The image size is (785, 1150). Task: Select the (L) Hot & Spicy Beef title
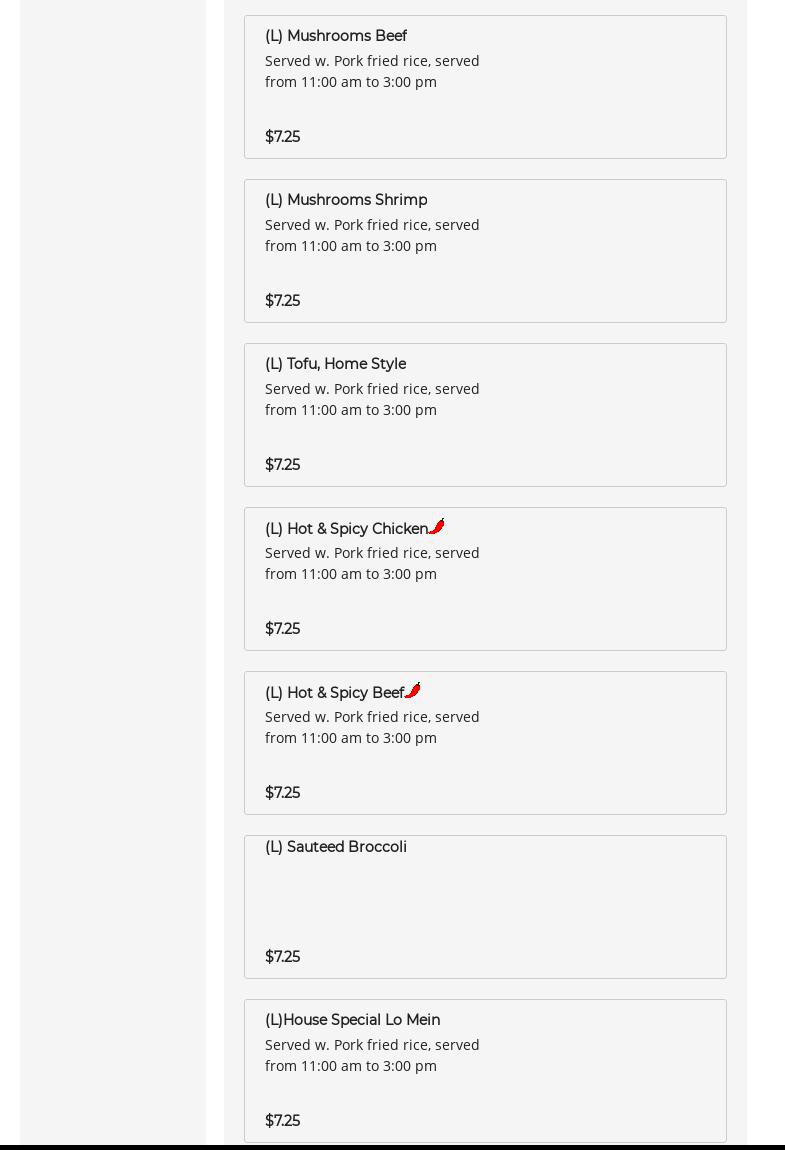click(x=334, y=693)
